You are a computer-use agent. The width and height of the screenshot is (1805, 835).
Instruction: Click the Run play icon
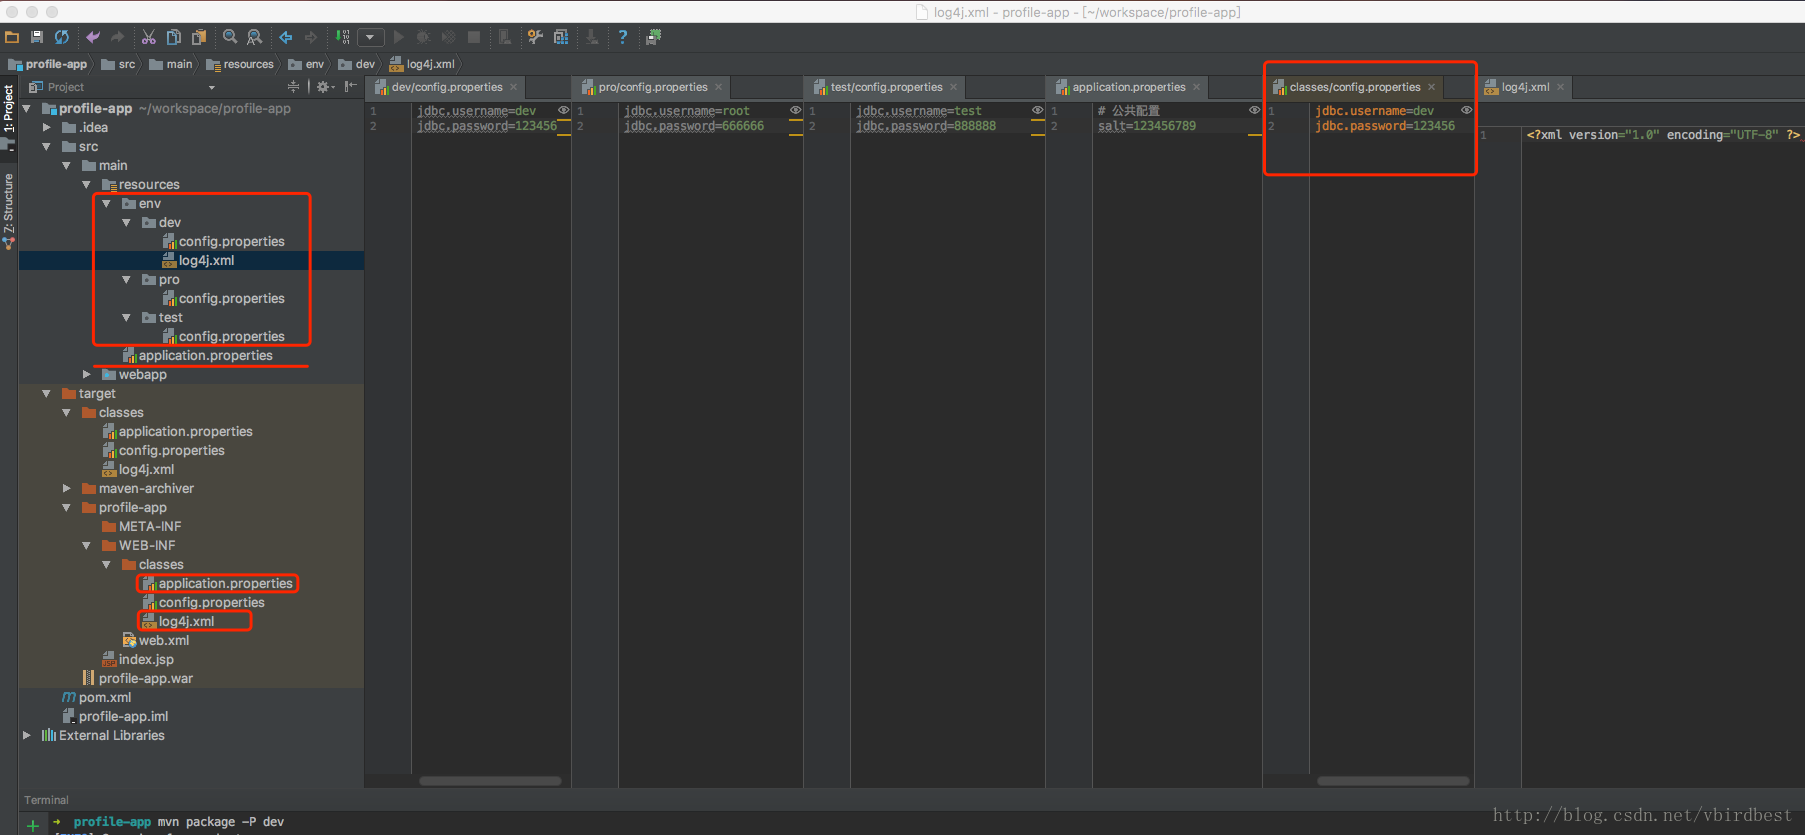tap(399, 37)
